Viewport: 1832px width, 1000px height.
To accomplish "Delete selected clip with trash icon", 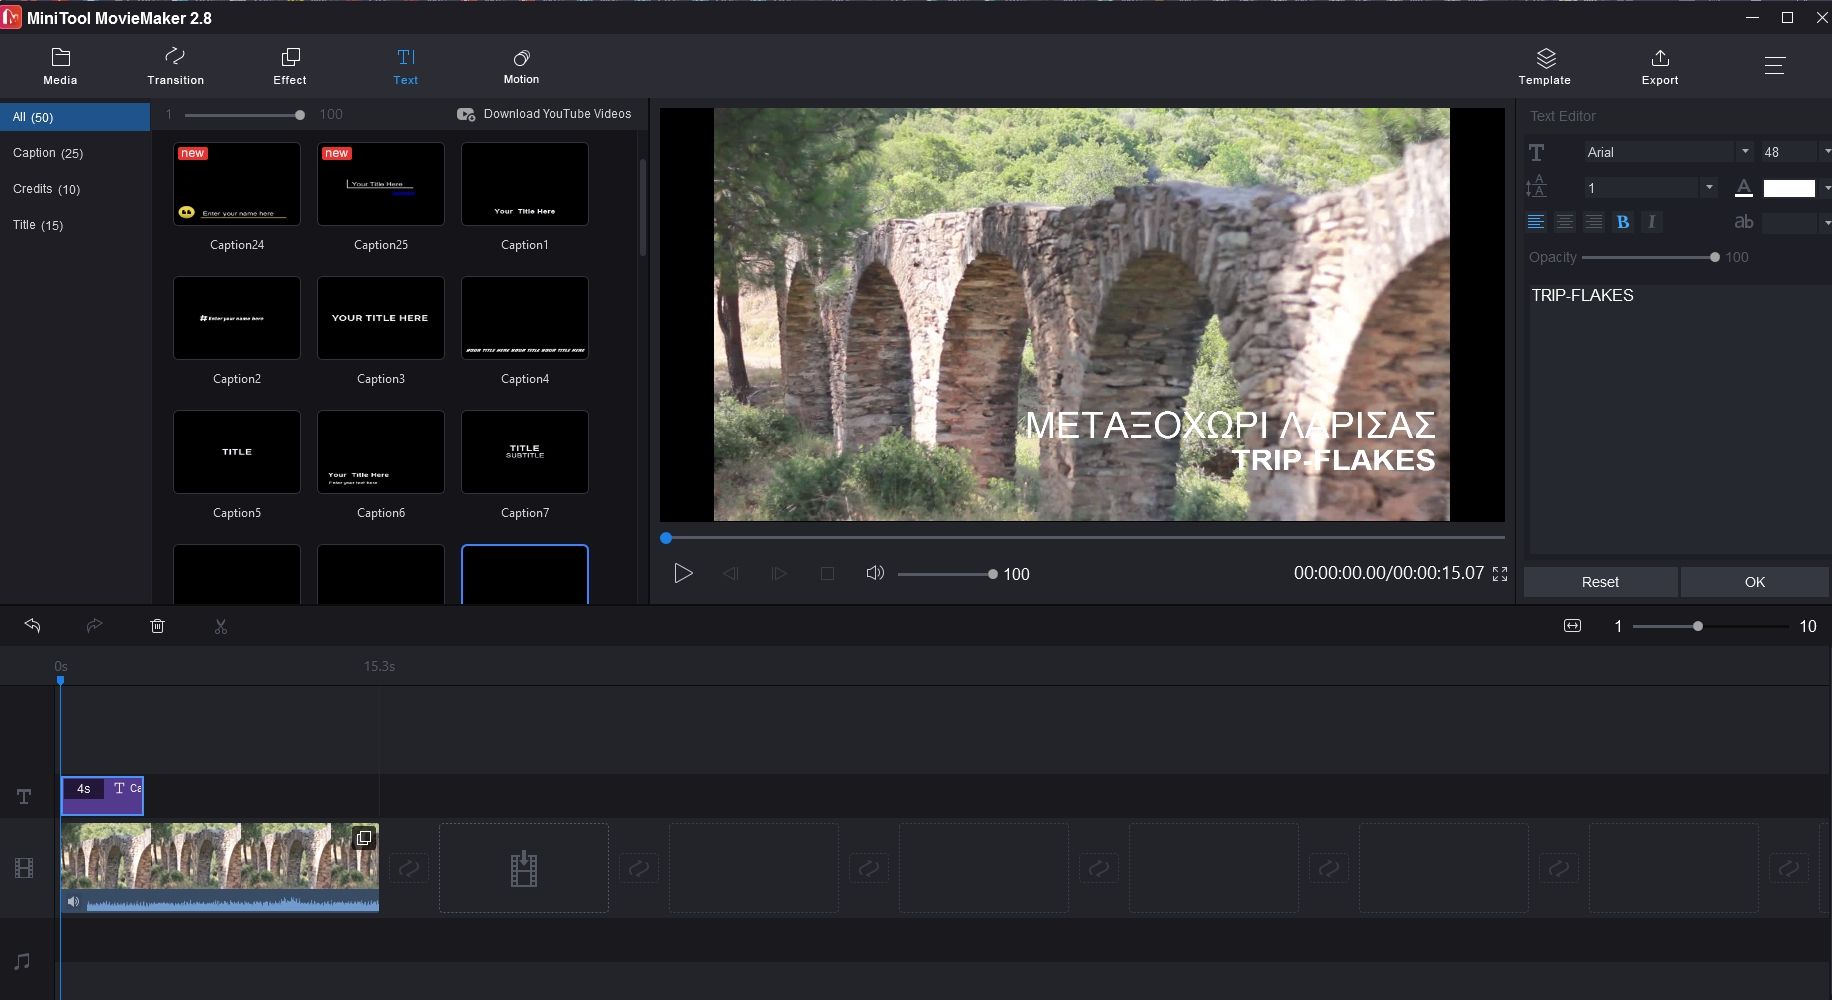I will pyautogui.click(x=157, y=626).
